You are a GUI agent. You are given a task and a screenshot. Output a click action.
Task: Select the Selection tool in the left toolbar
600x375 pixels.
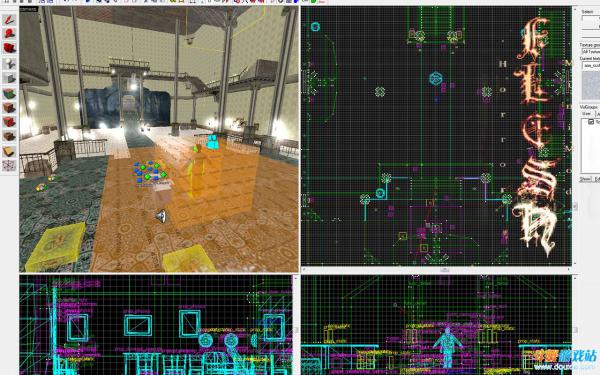[9, 20]
